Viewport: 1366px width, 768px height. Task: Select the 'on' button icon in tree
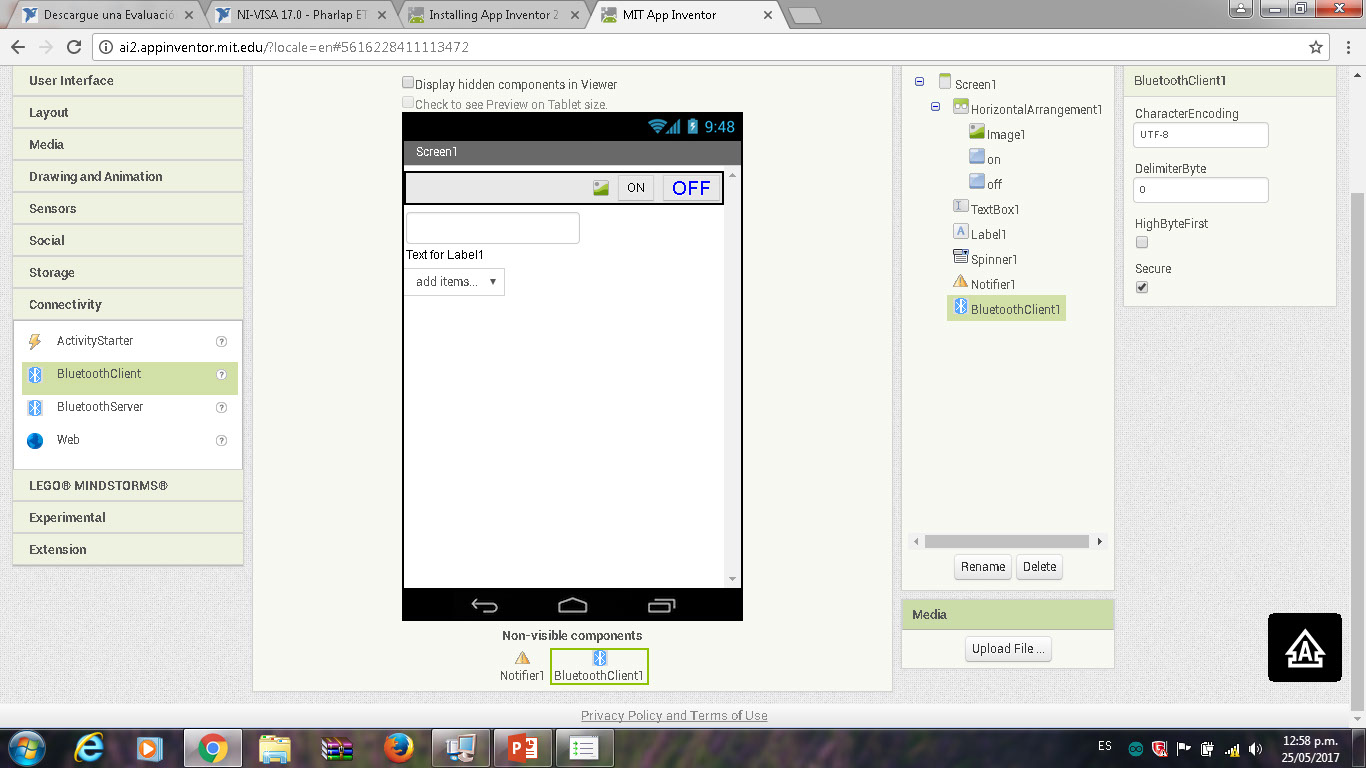977,157
